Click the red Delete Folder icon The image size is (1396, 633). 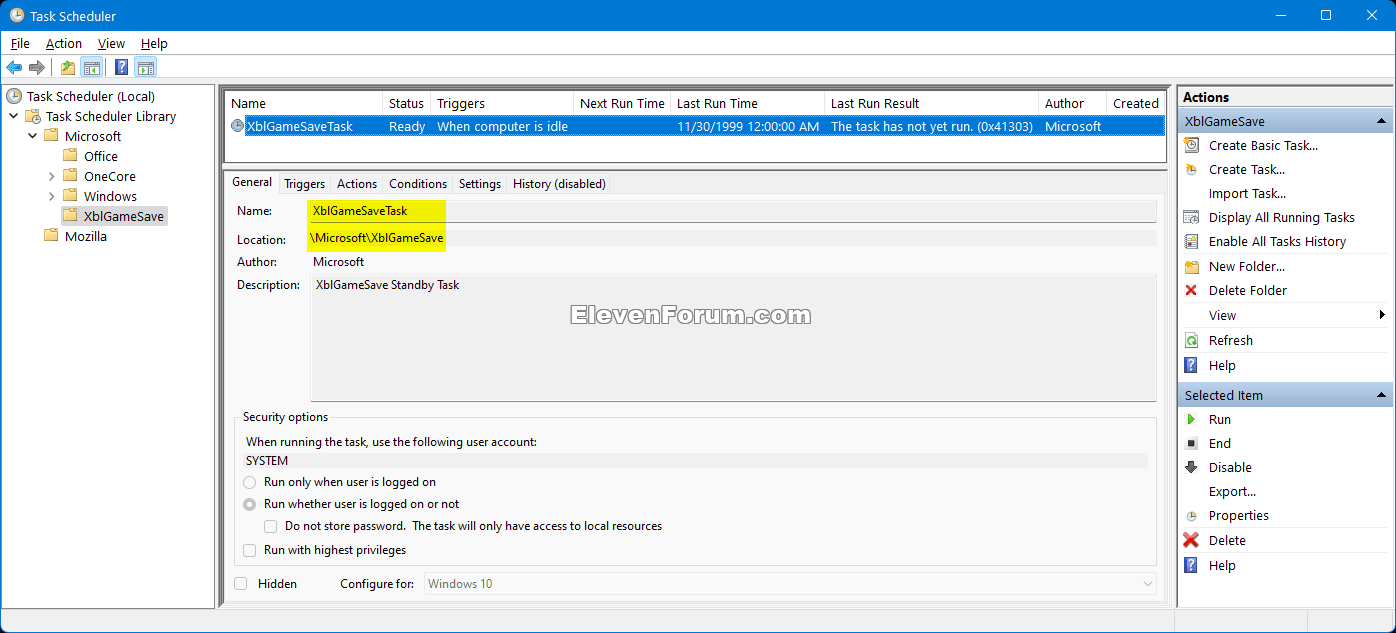pos(1192,290)
